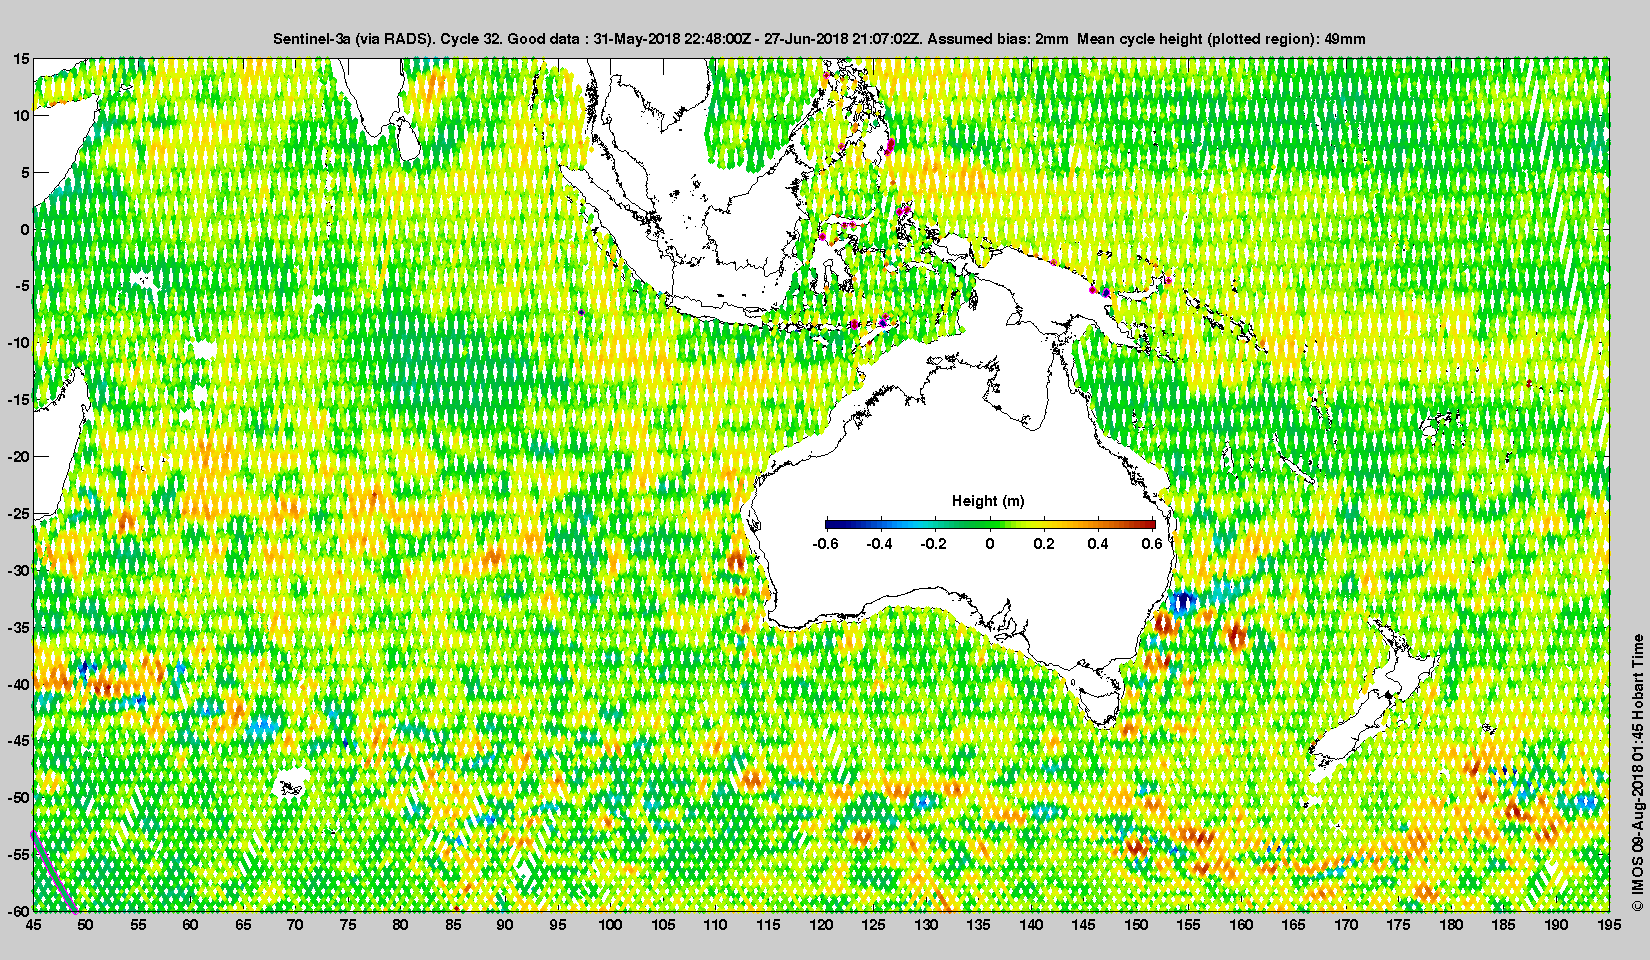
Task: Click the 0.2 colorbar tick label
Action: 1044,544
